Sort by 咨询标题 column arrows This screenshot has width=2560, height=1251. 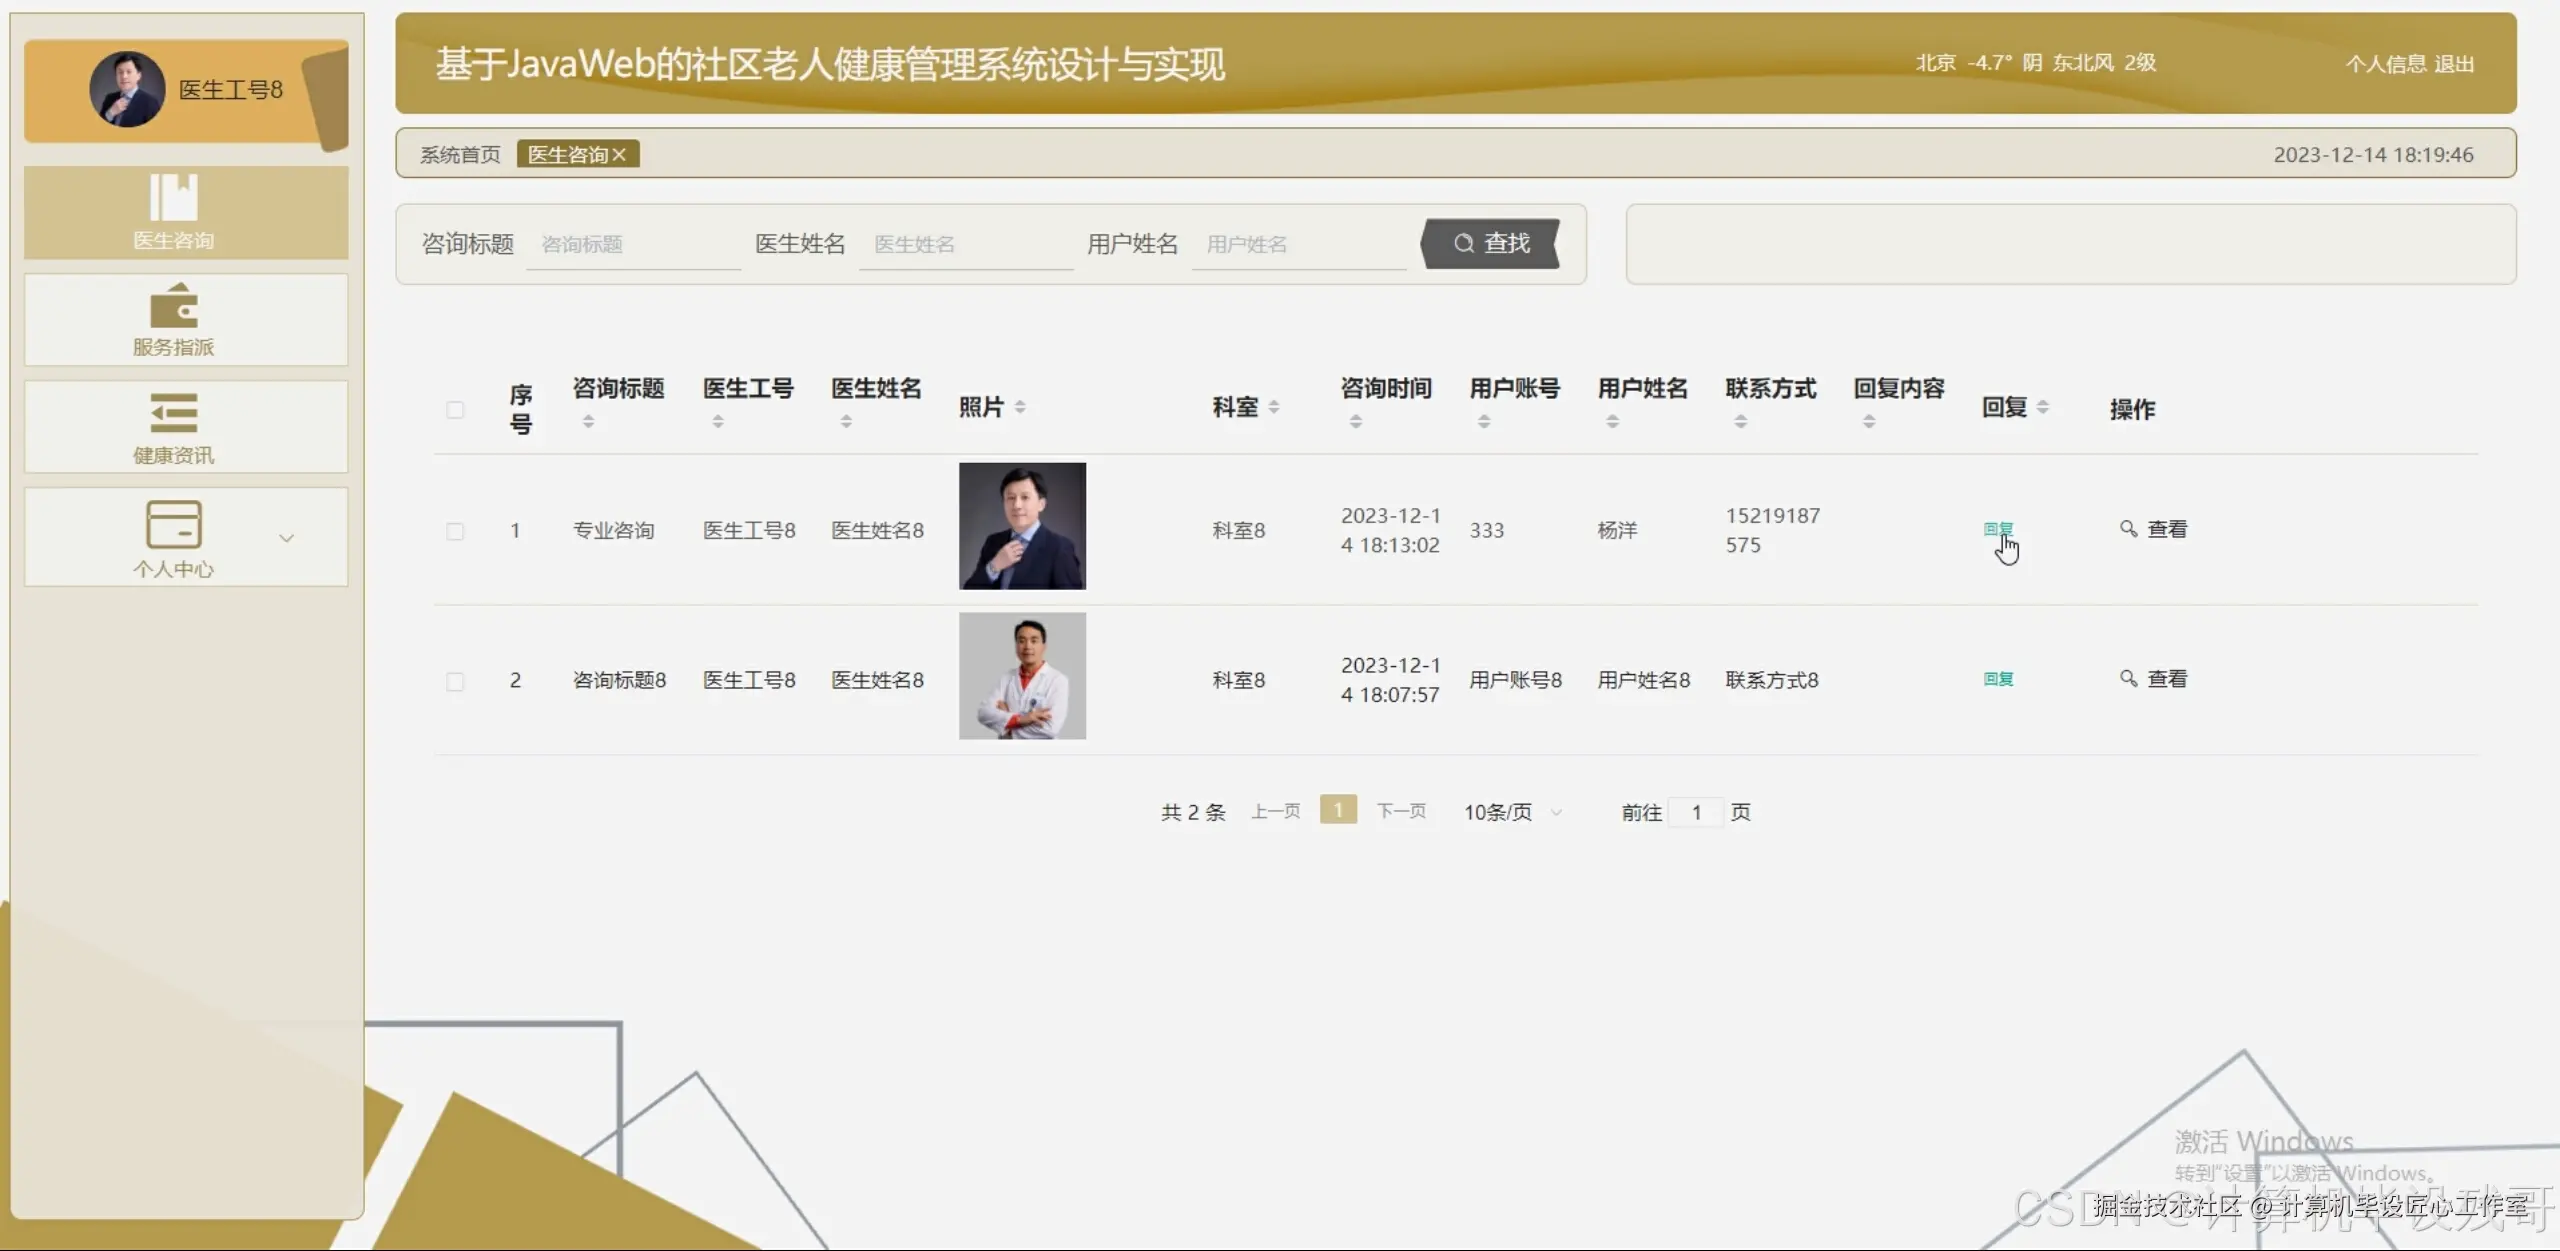pos(588,422)
